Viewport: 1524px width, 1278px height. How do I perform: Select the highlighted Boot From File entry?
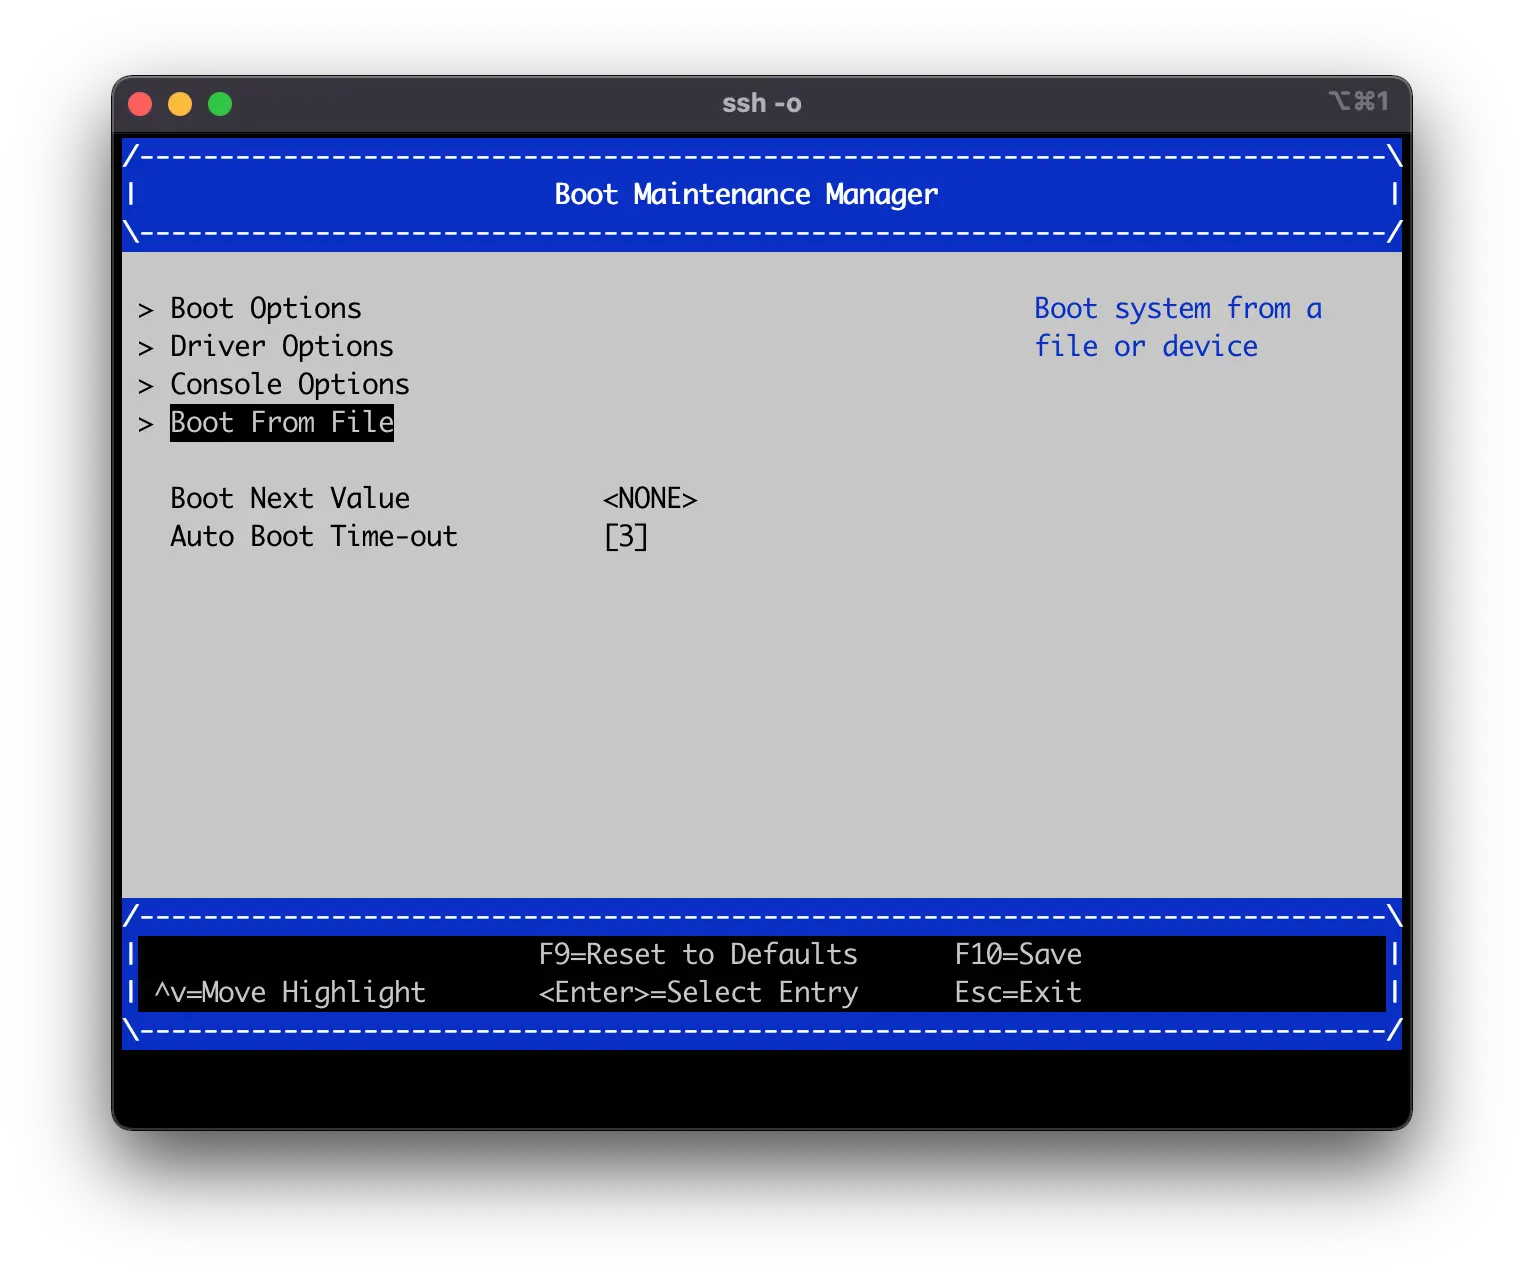282,423
